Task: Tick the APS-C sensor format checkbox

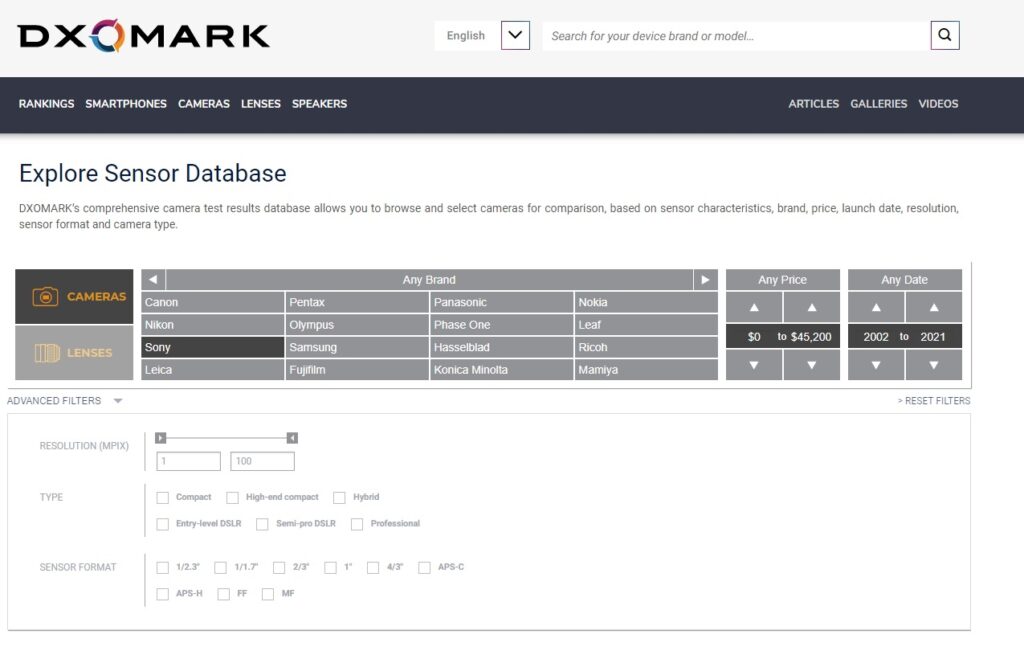Action: pyautogui.click(x=424, y=568)
